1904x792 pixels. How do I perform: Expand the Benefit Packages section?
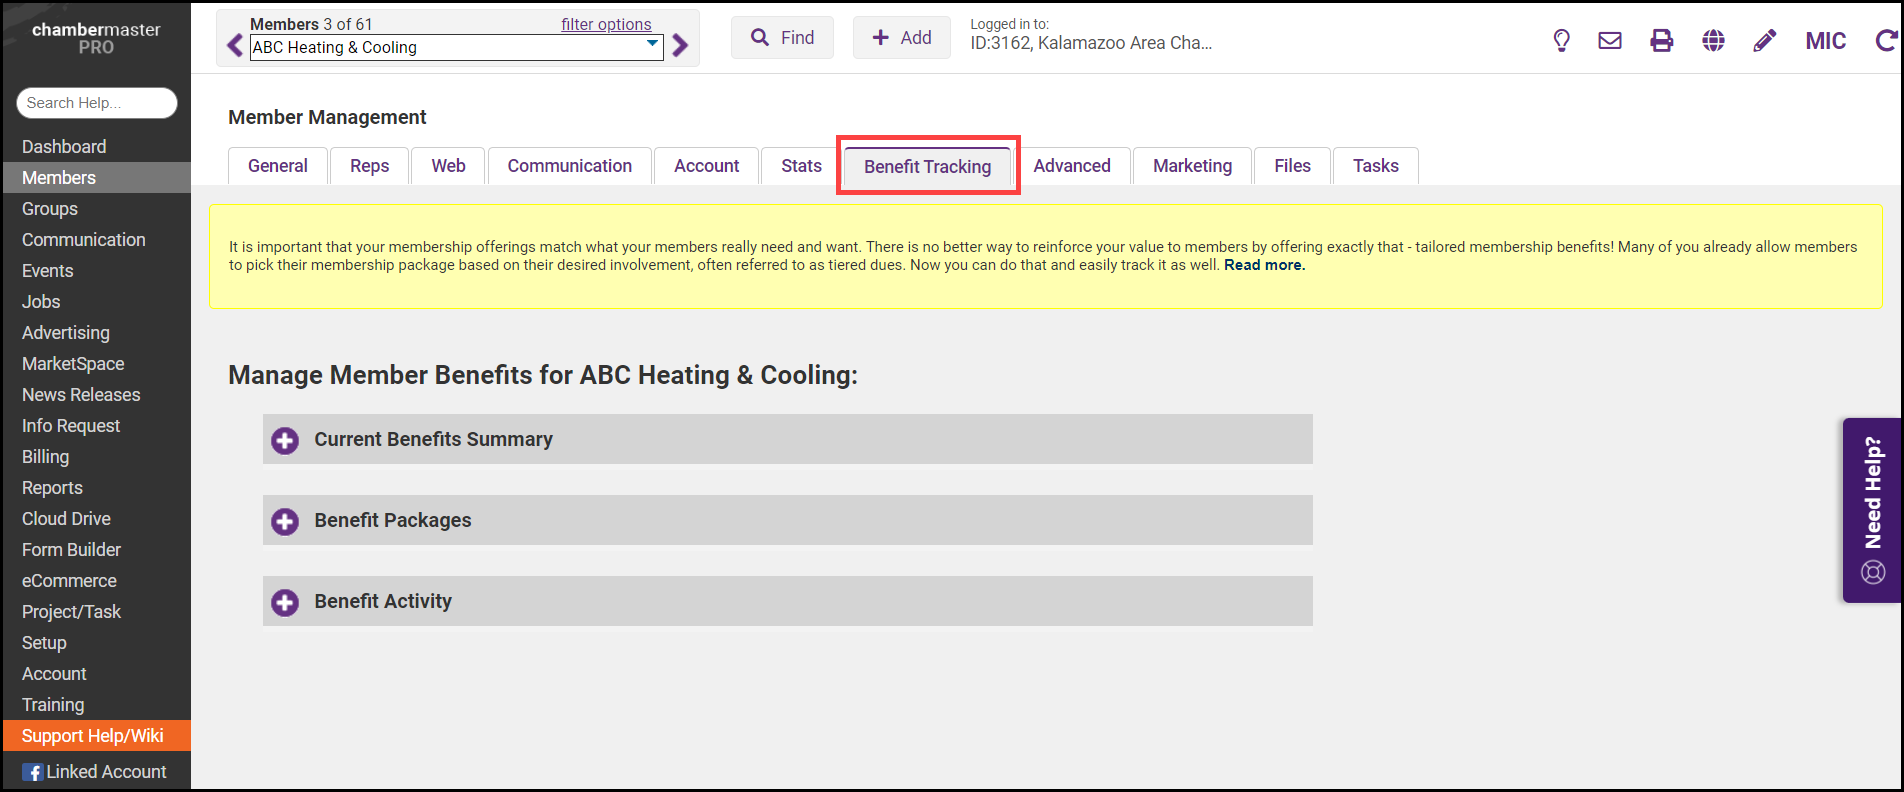[x=285, y=522]
